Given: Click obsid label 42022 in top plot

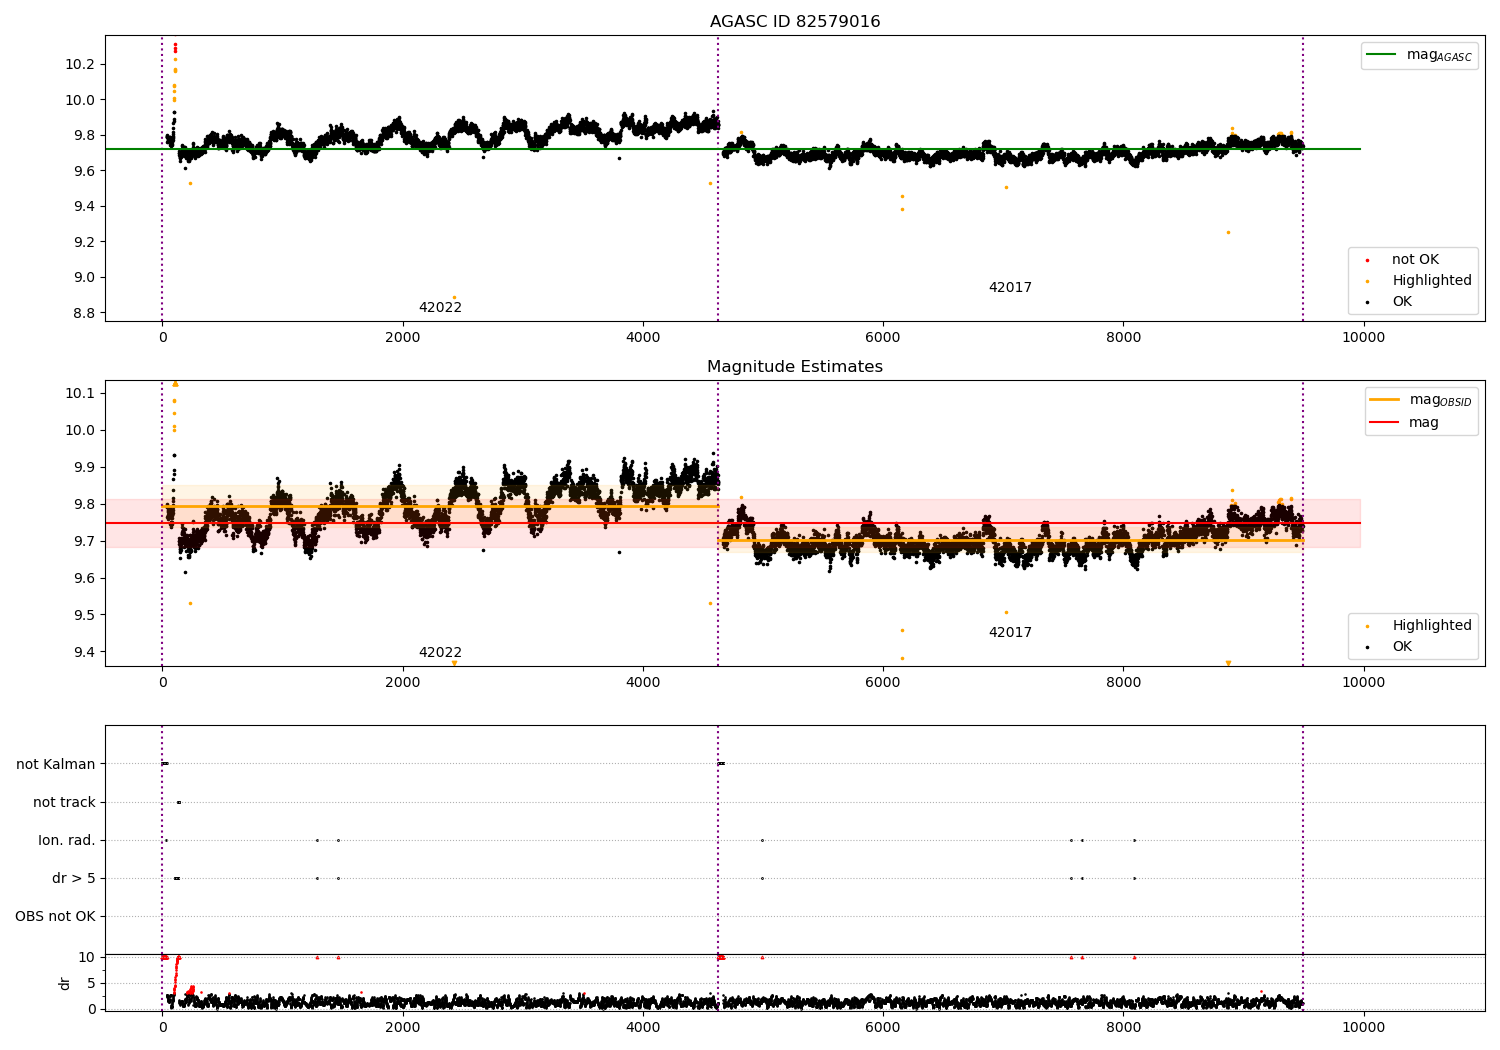Looking at the screenshot, I should 440,308.
